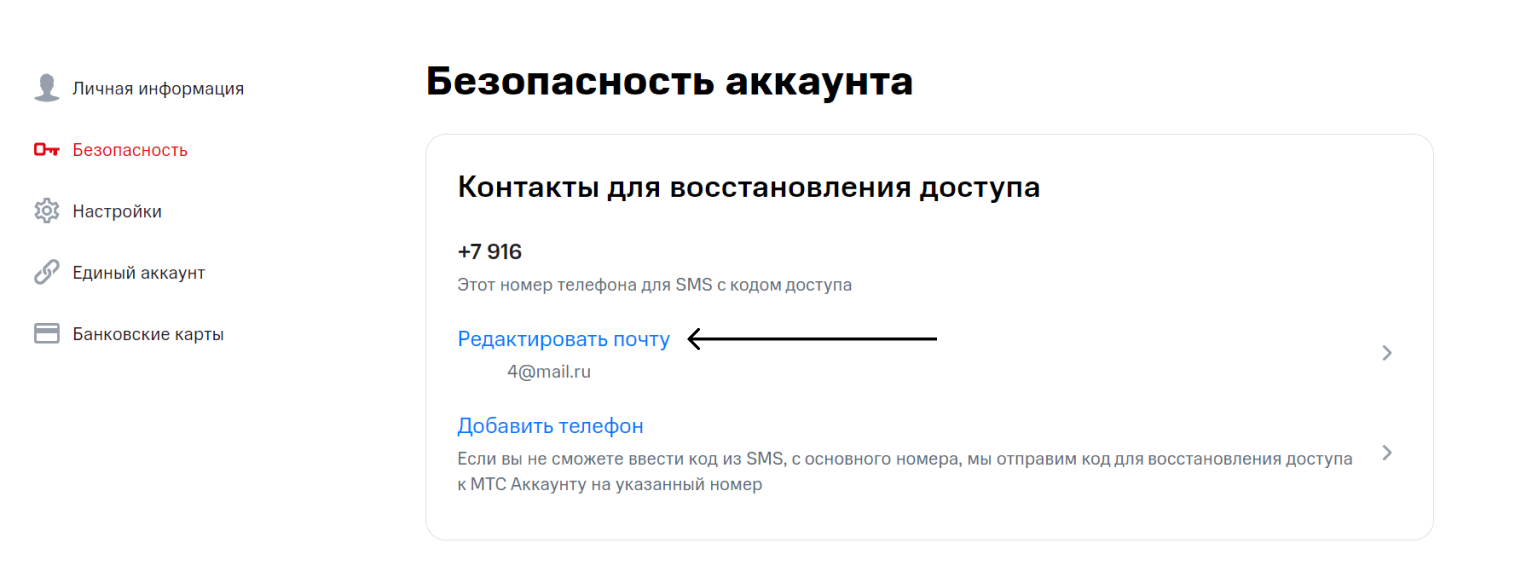Click the card icon for Банковские карты
The image size is (1521, 583).
tap(47, 334)
